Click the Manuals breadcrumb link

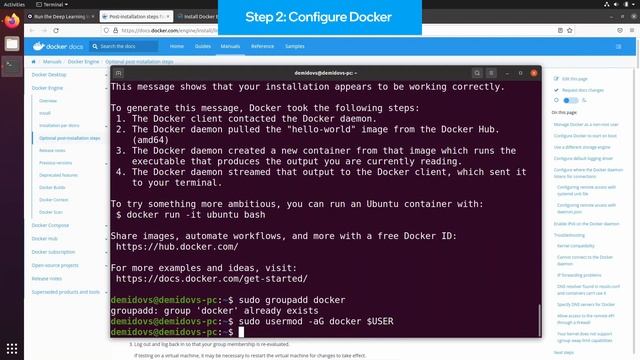[52, 62]
